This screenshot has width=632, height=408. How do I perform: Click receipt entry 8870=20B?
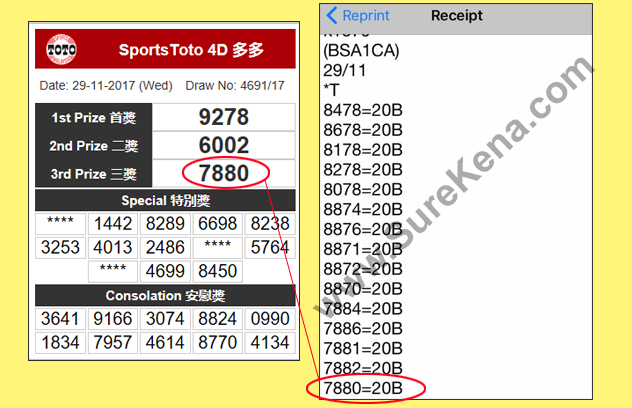[363, 289]
